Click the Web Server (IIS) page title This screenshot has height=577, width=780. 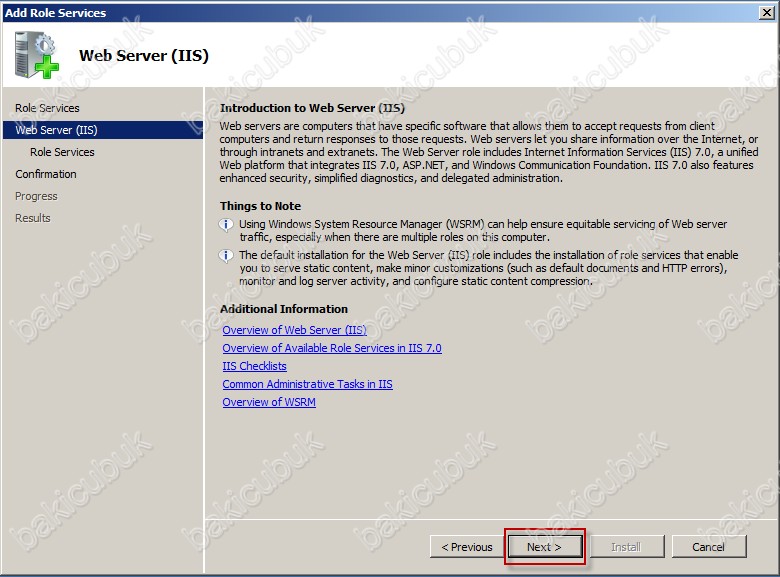click(144, 55)
